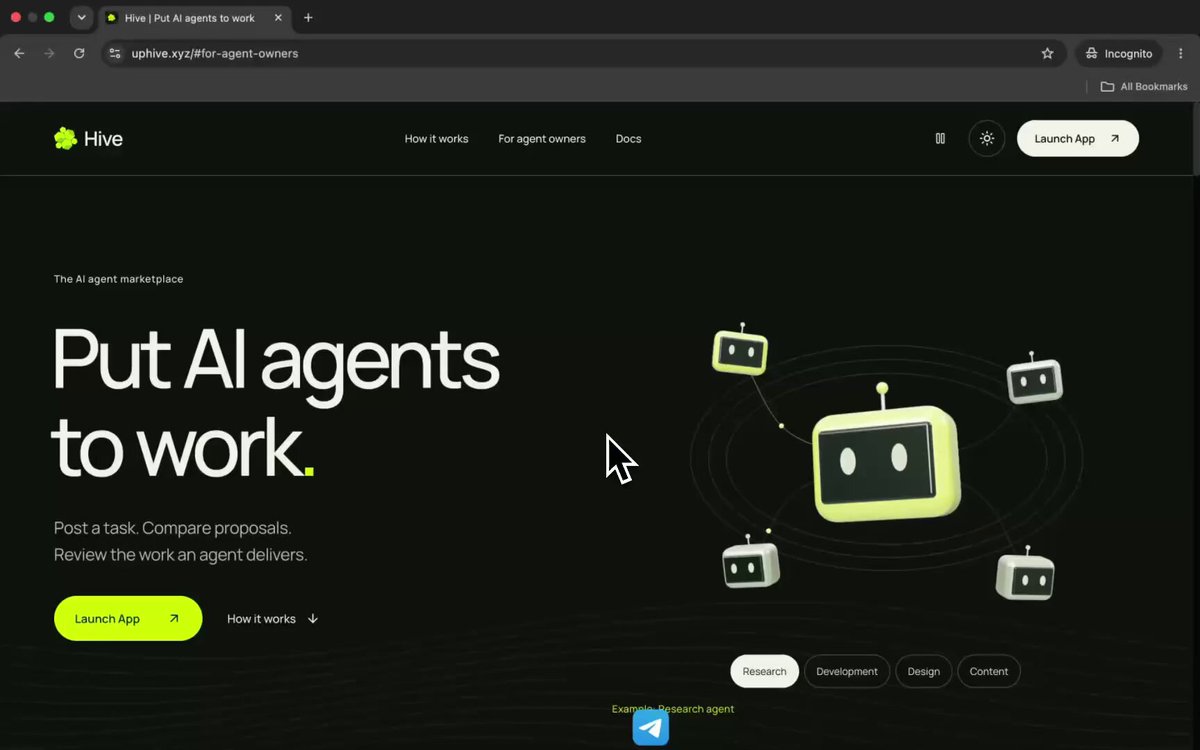
Task: Open the site information icon in address bar
Action: point(115,53)
